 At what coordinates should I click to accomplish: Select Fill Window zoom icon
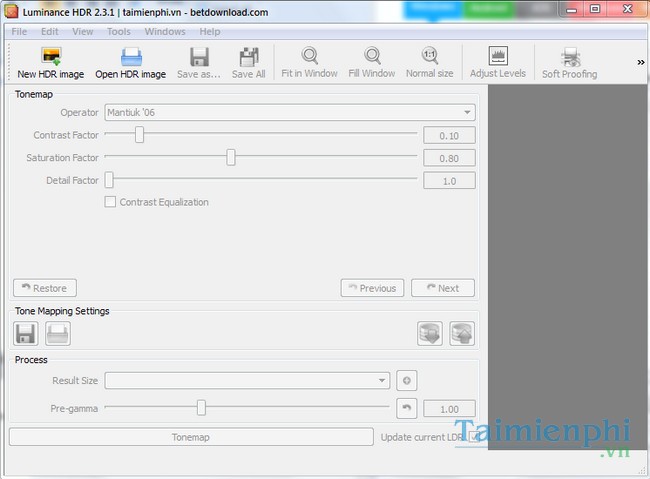(372, 57)
